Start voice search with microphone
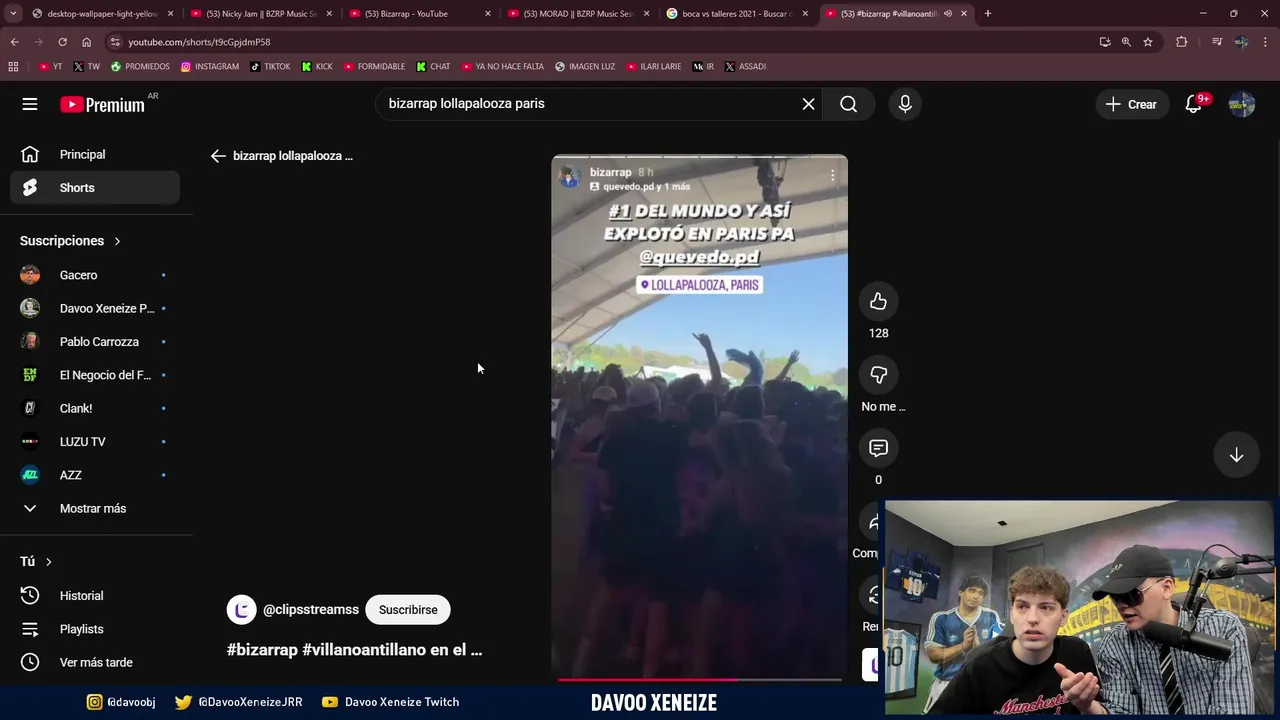 905,104
